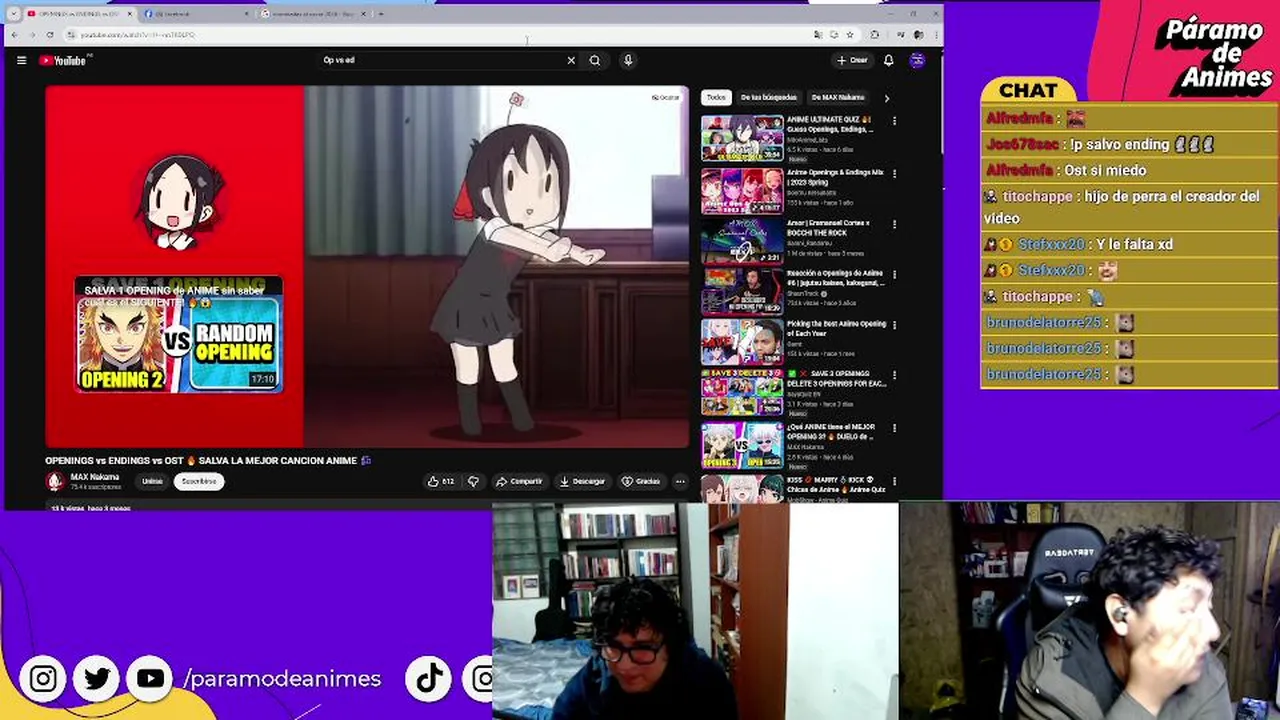Open the Reacción a Openings de Anime thumbnail

click(742, 291)
